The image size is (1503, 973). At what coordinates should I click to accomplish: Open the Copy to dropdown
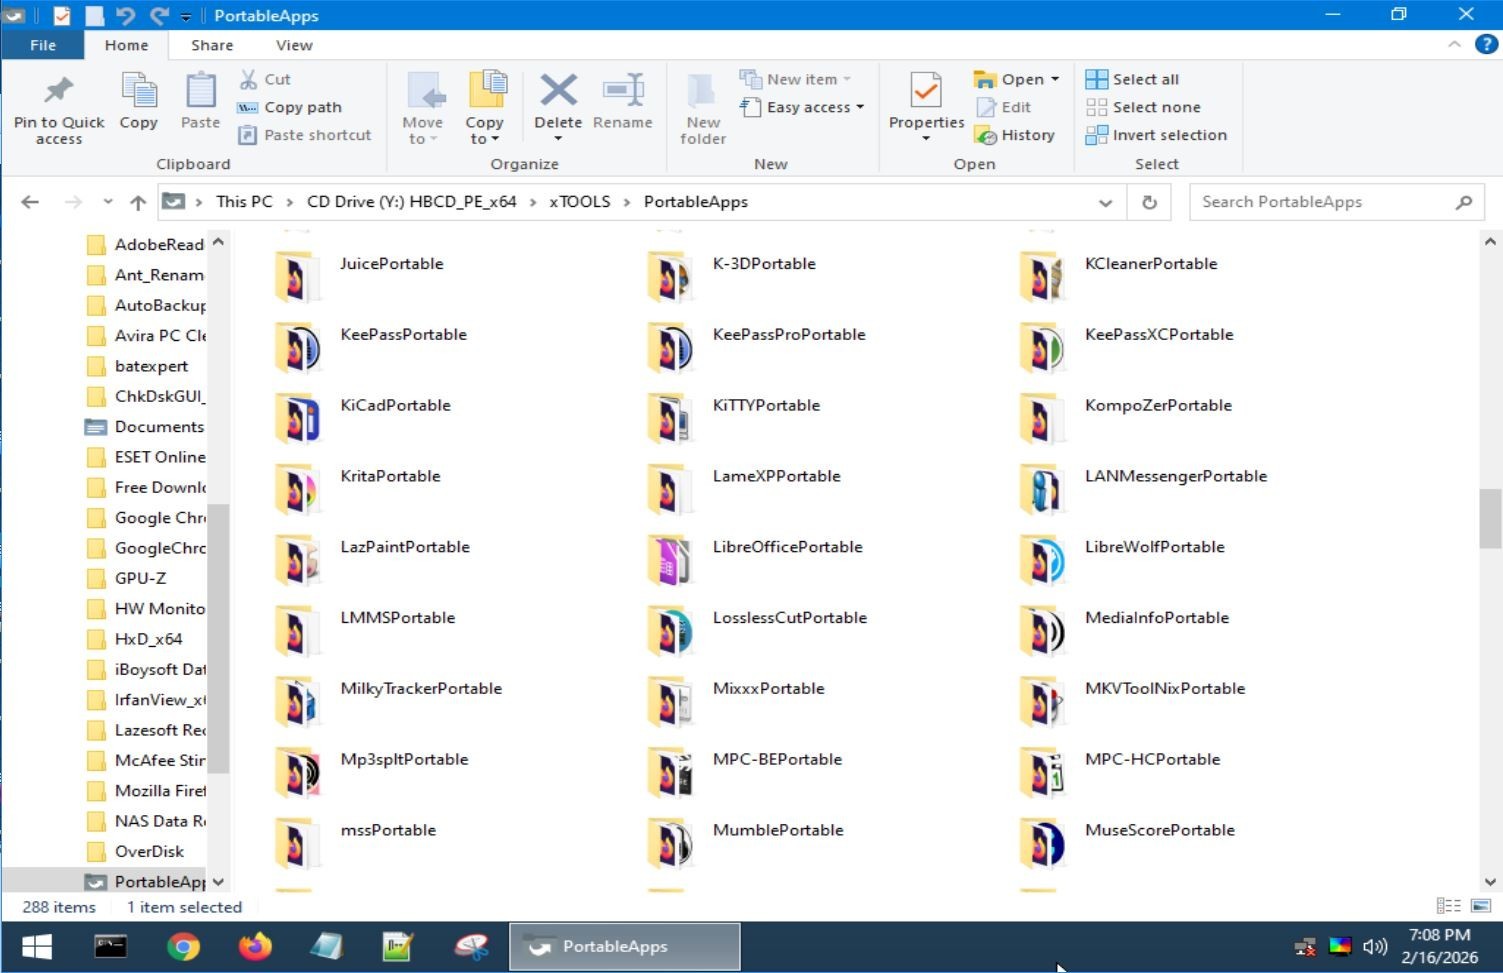484,131
